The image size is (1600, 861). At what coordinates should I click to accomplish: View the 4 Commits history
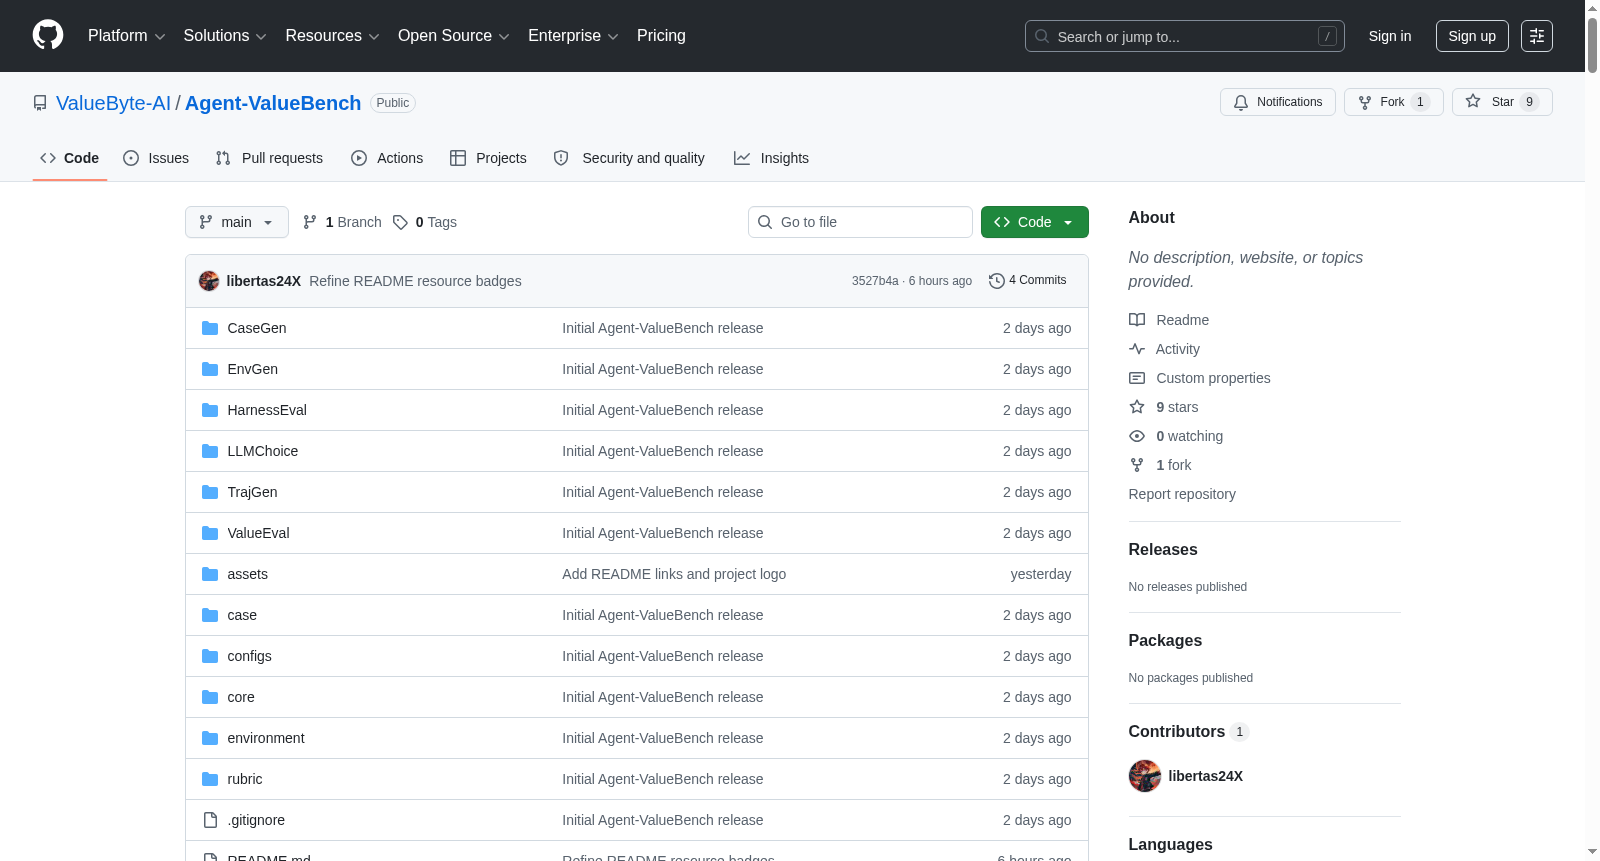(1028, 281)
